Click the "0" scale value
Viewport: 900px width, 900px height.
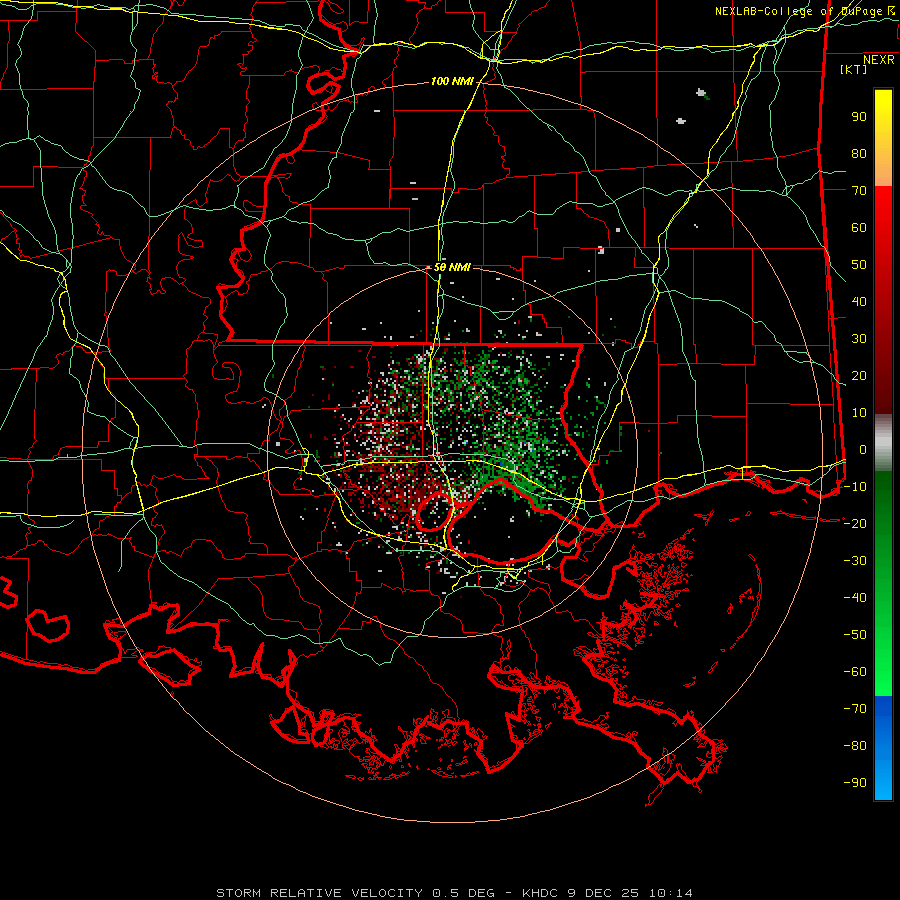pos(863,449)
